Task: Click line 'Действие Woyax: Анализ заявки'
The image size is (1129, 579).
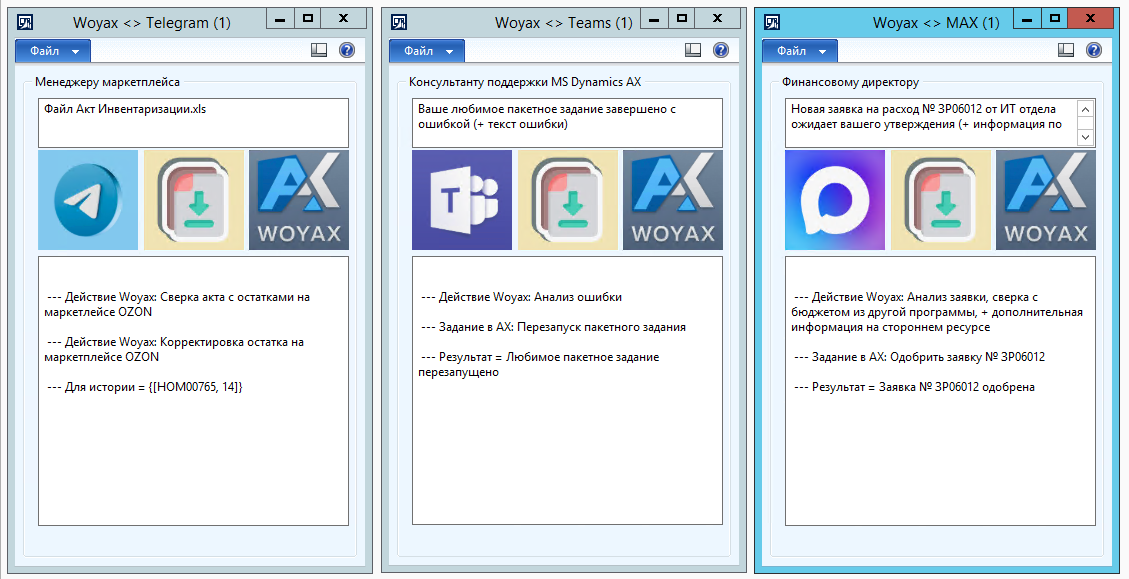Action: pos(937,312)
